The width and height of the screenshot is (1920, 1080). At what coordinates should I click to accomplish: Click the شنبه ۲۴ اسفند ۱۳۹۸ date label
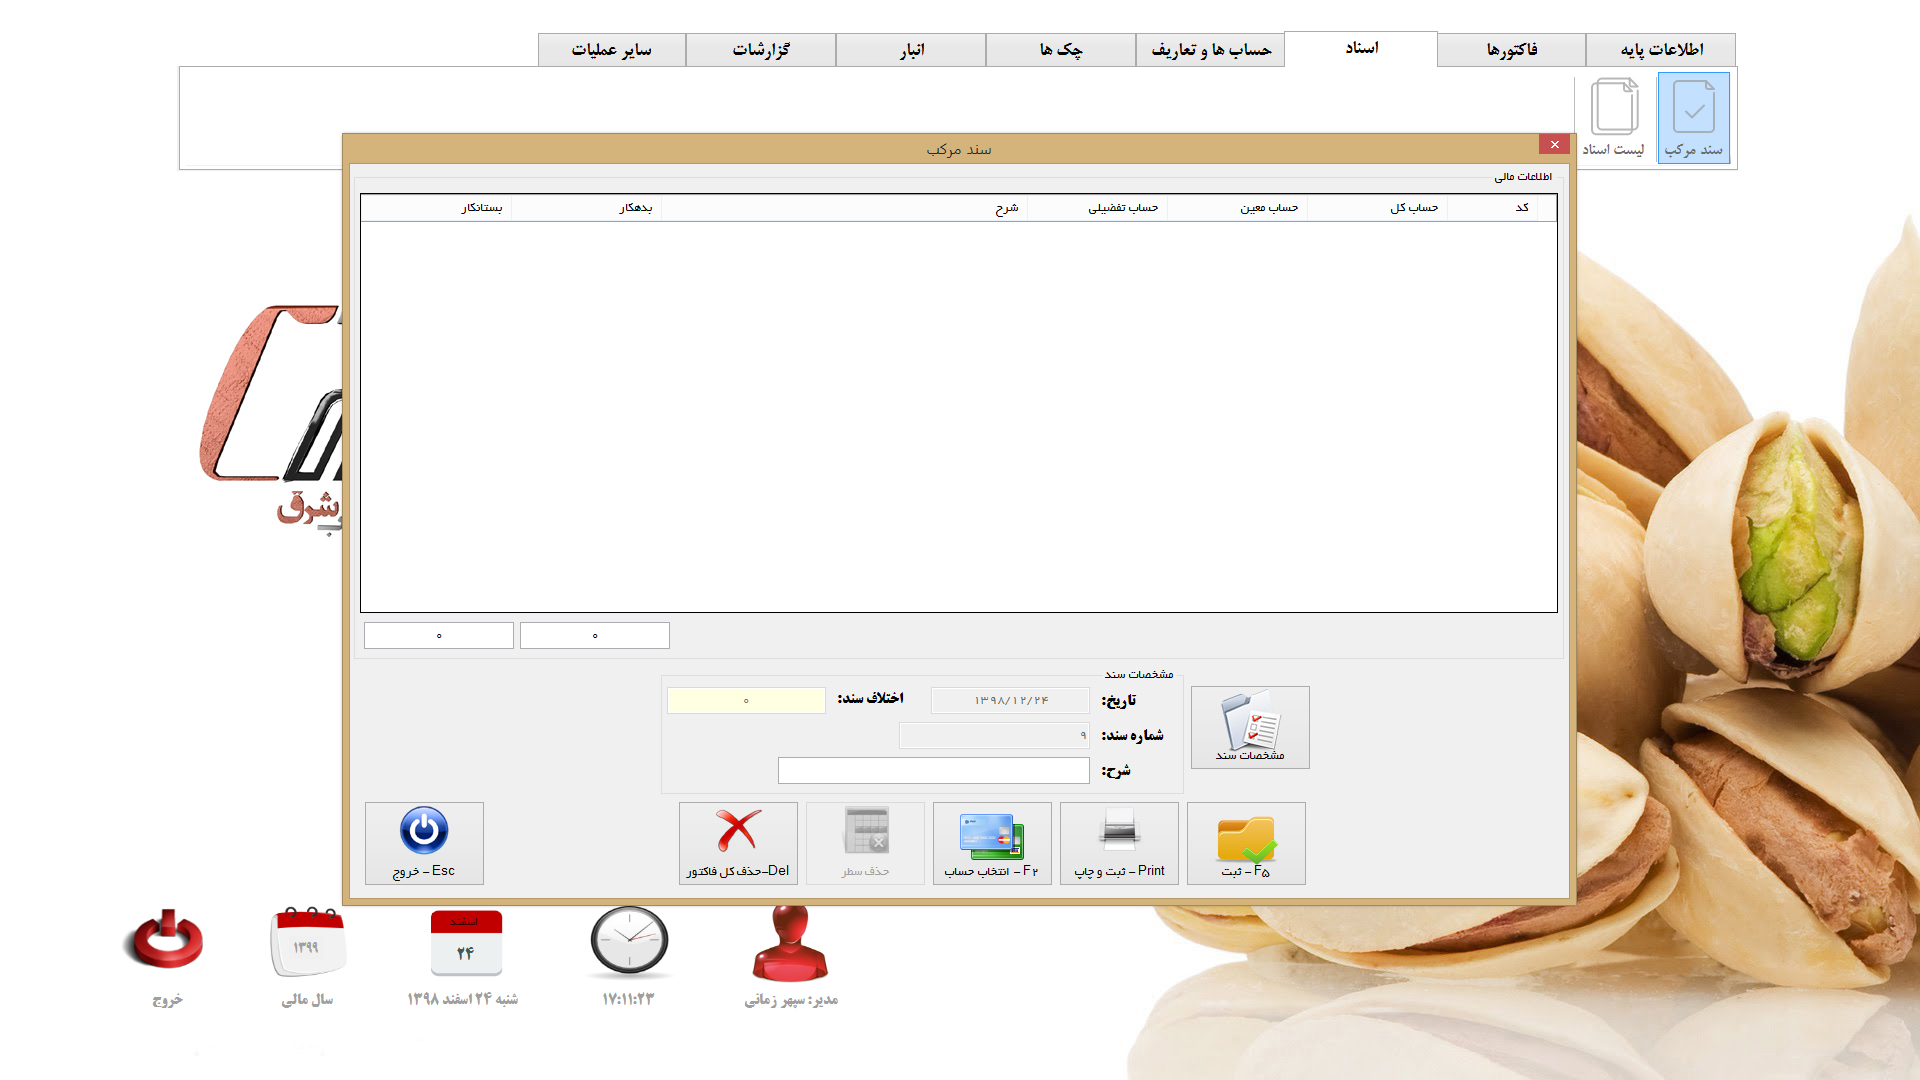(462, 999)
